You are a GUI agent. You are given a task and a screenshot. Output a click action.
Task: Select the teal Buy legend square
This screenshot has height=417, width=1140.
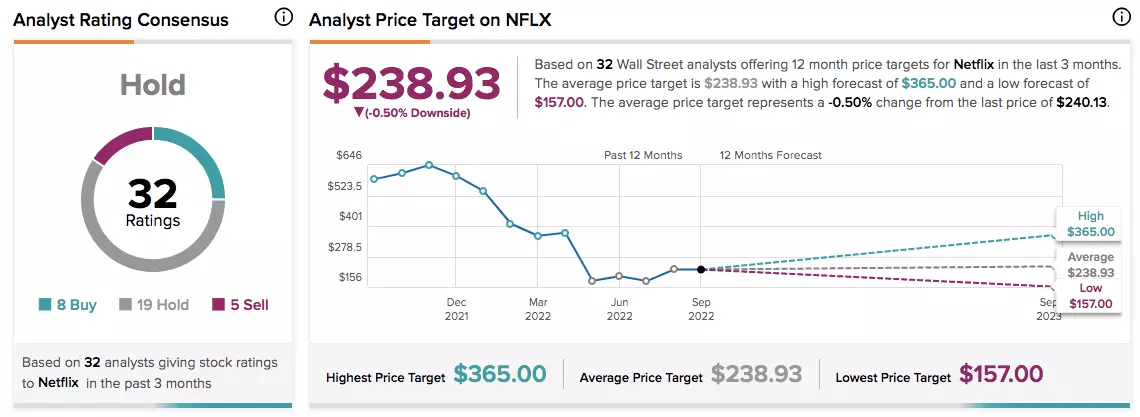click(x=44, y=305)
